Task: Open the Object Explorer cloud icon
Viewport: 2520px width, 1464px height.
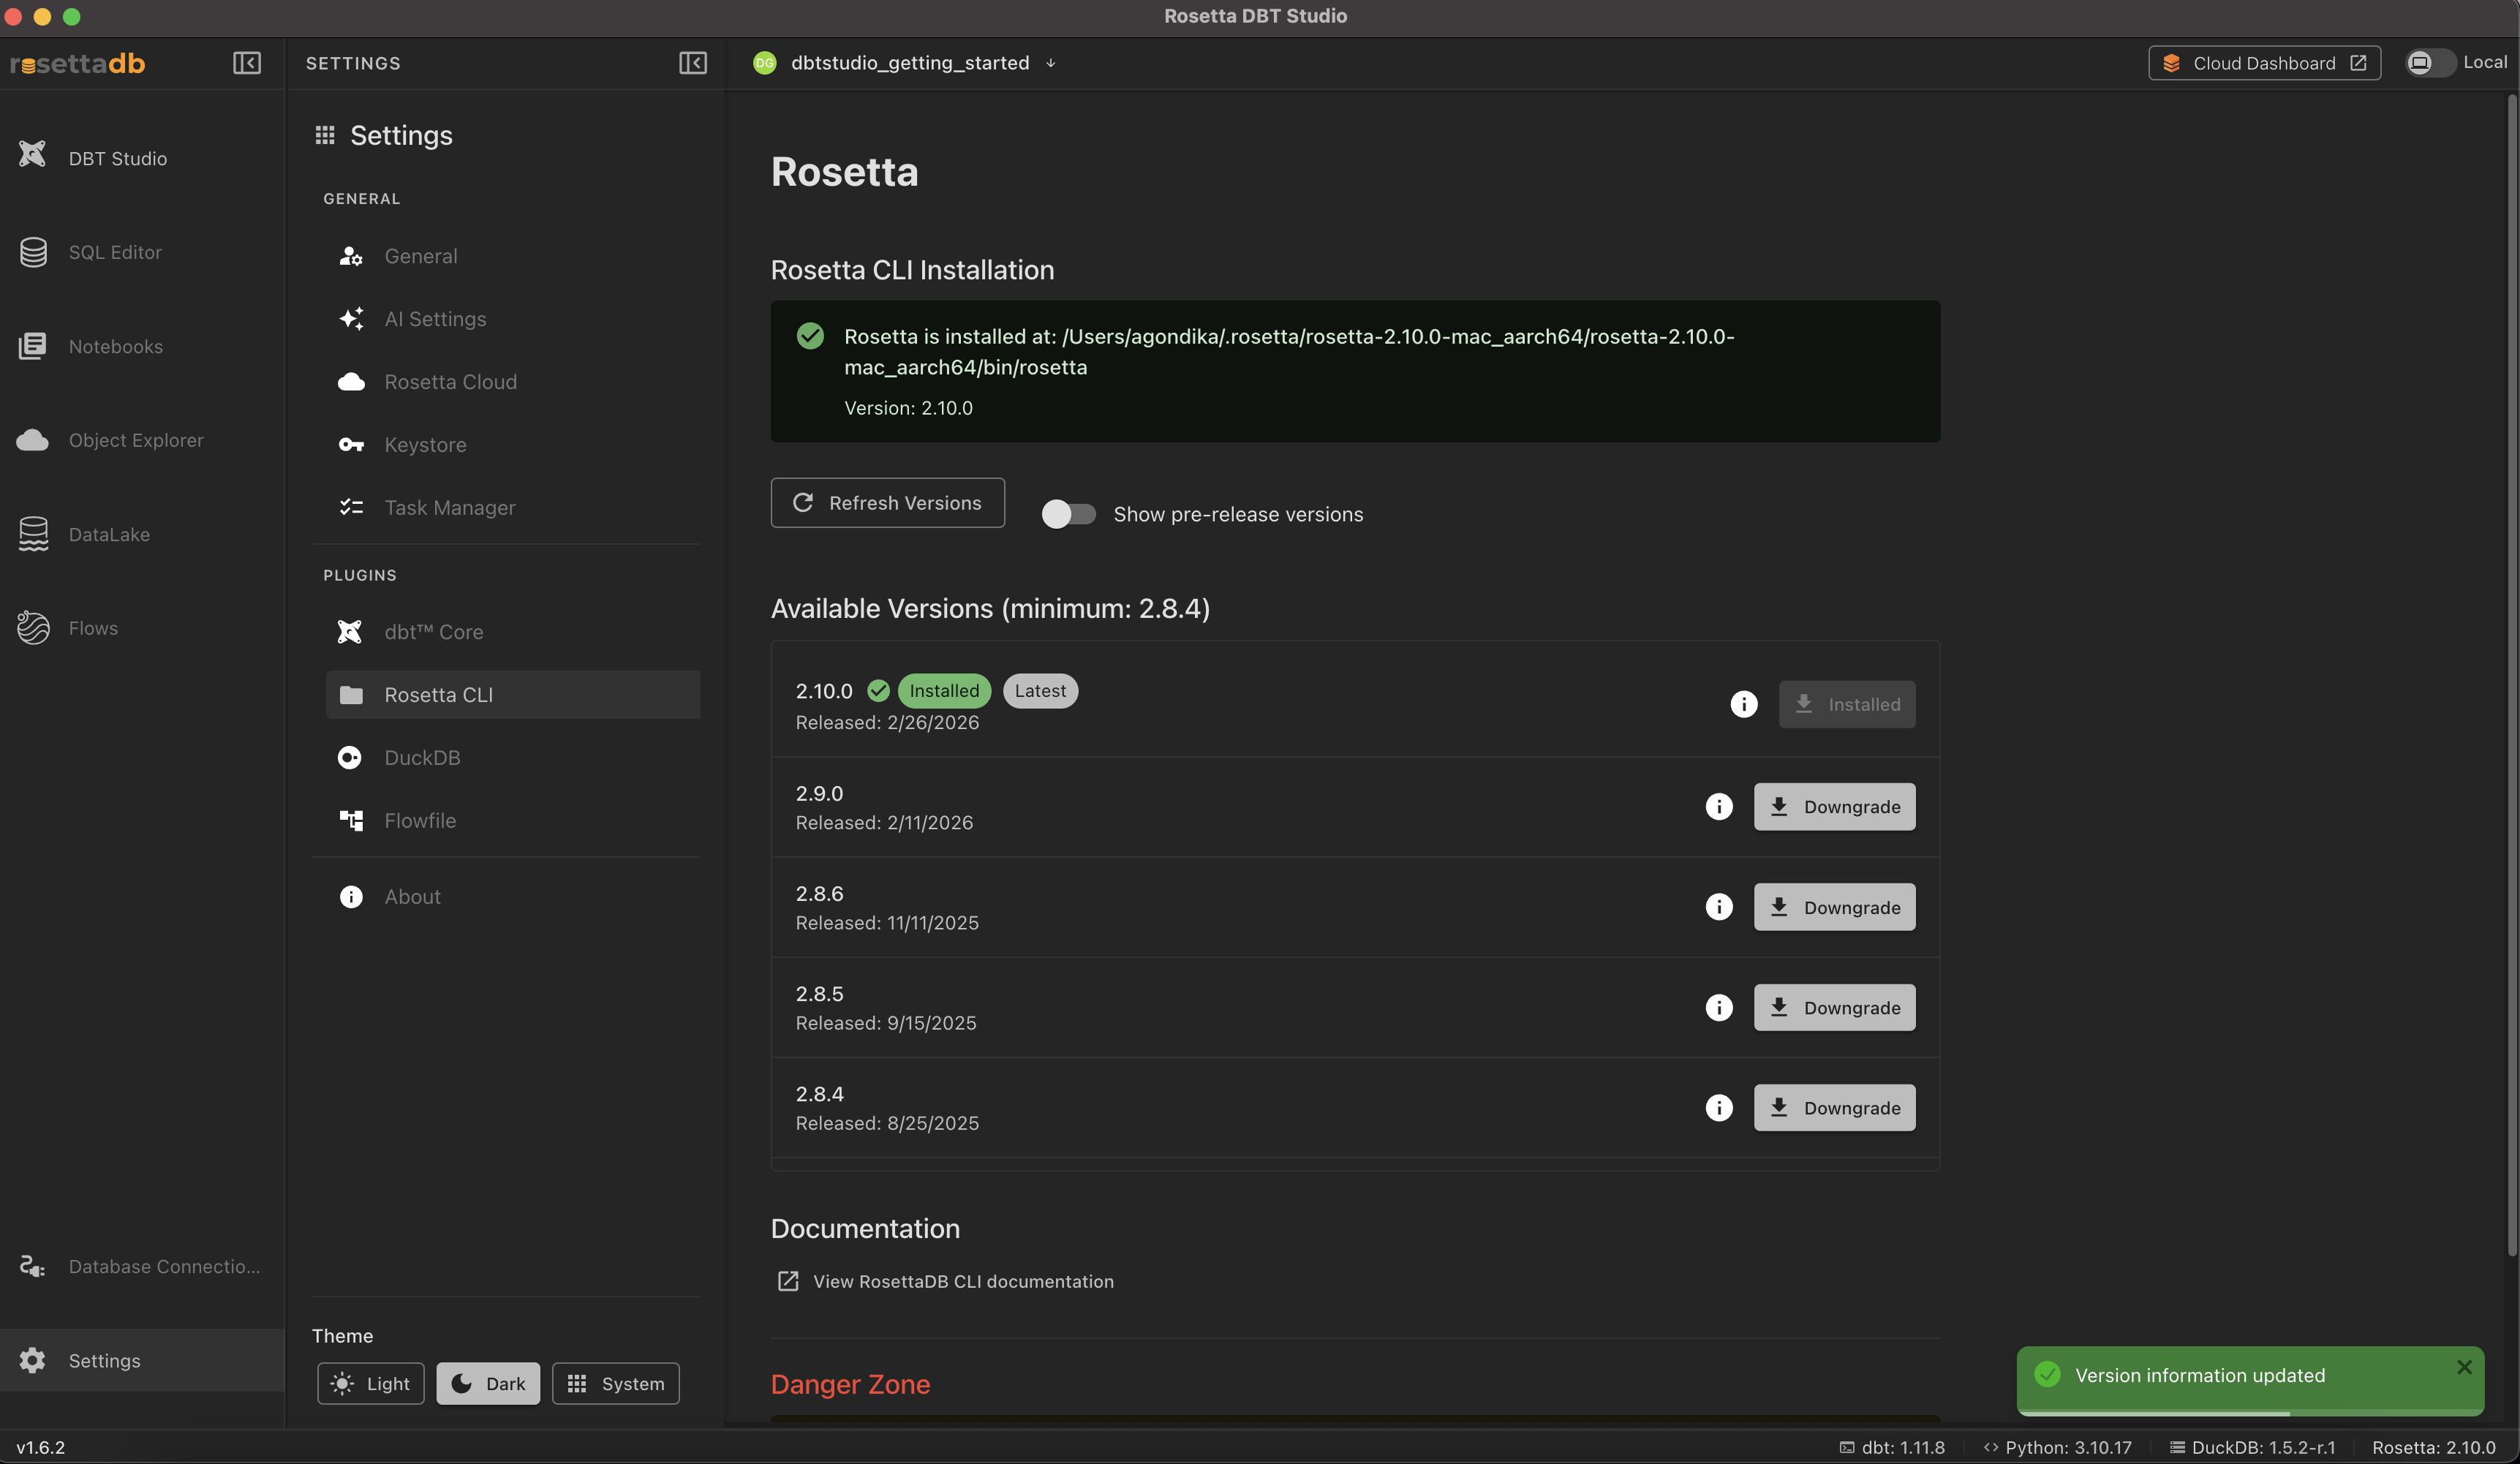Action: point(33,440)
